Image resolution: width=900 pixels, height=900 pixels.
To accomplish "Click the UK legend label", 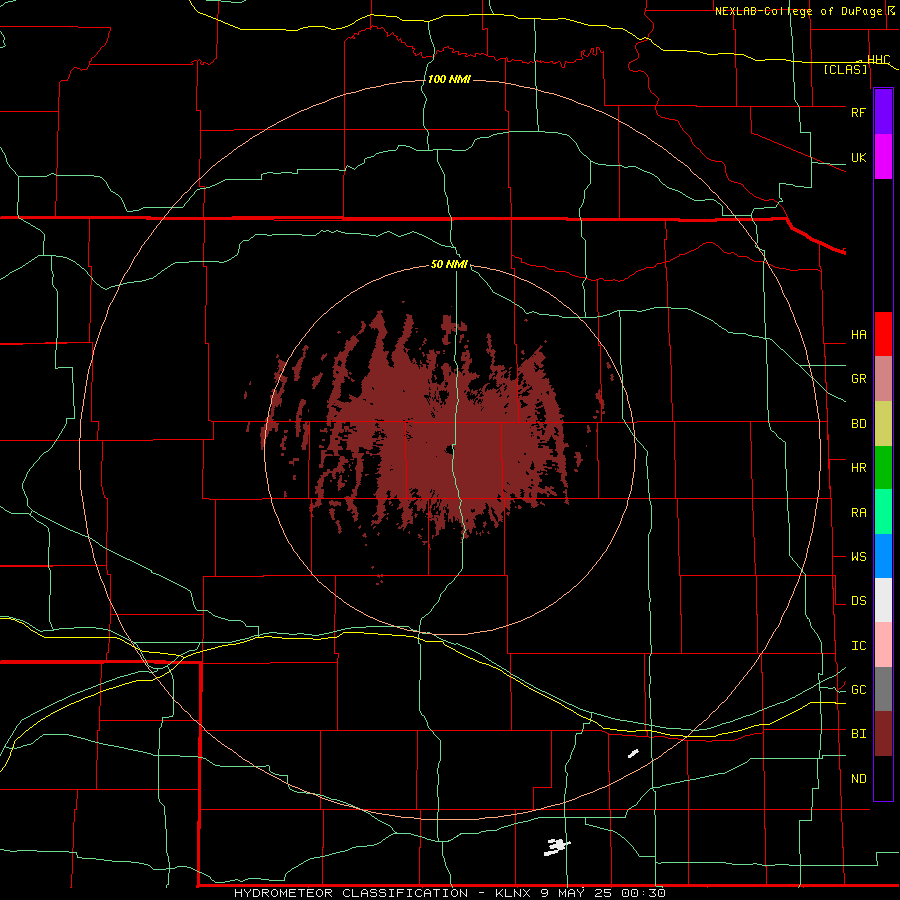I will click(858, 157).
